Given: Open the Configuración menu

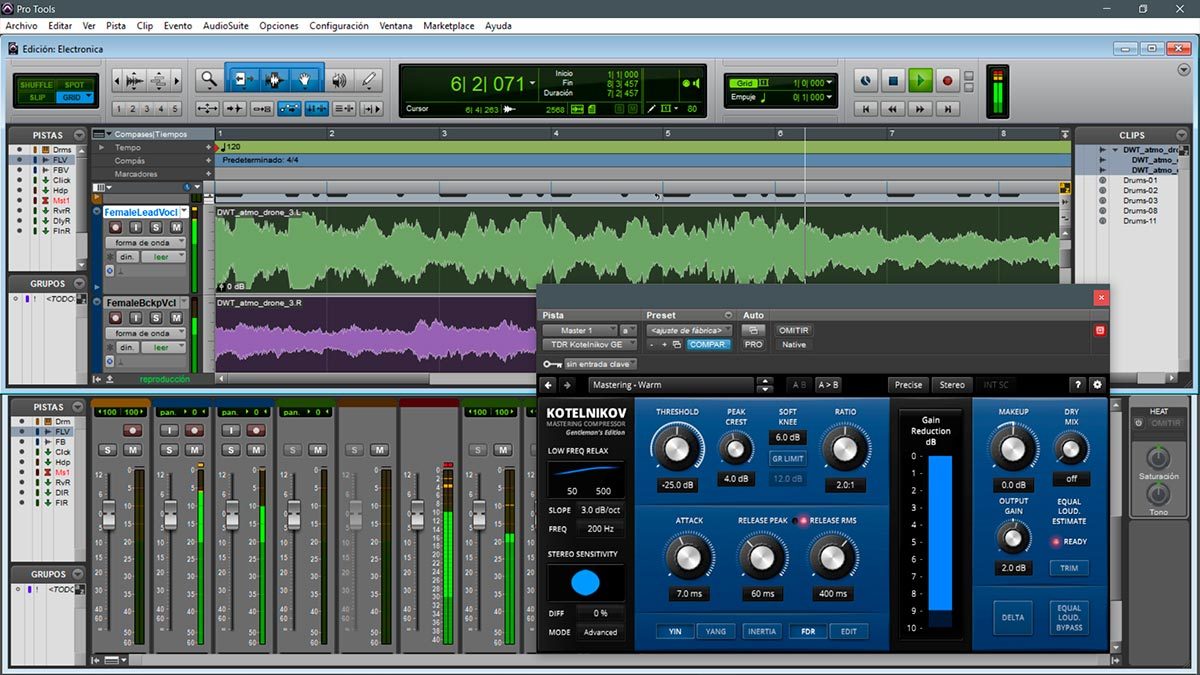Looking at the screenshot, I should point(339,25).
